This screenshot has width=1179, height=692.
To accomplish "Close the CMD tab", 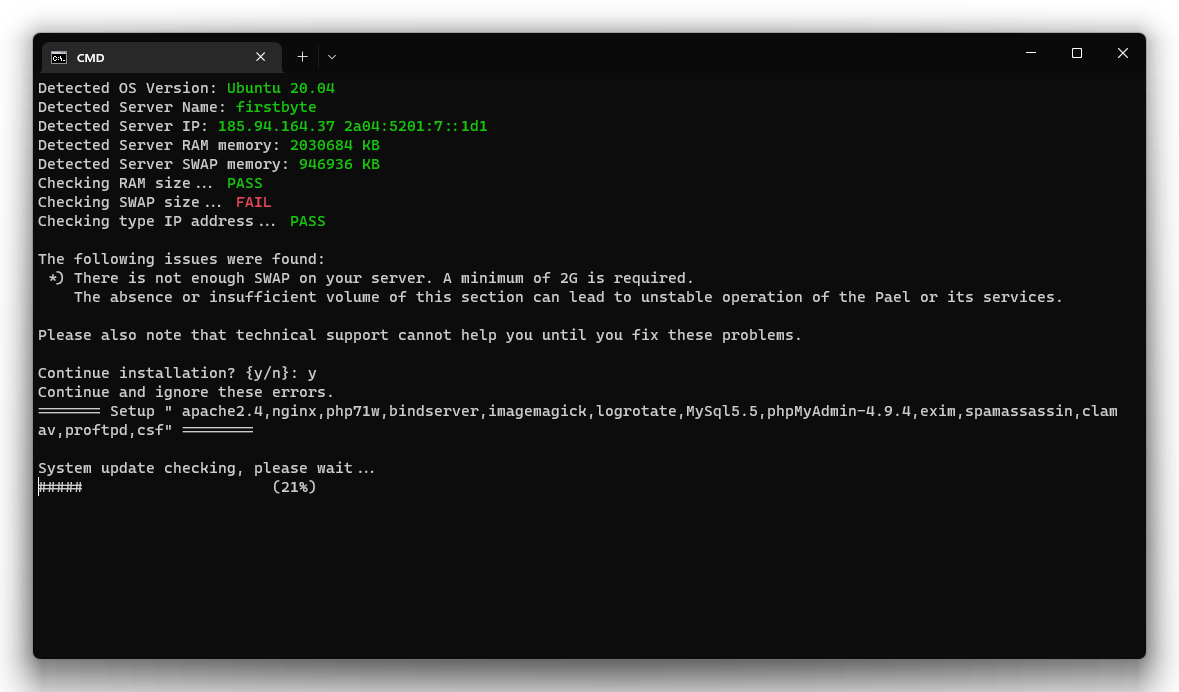I will pyautogui.click(x=260, y=57).
